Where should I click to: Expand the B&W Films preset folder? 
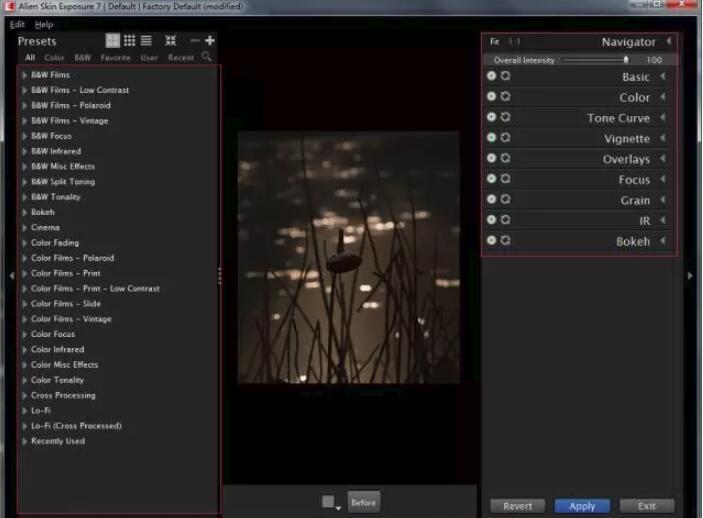tap(24, 75)
